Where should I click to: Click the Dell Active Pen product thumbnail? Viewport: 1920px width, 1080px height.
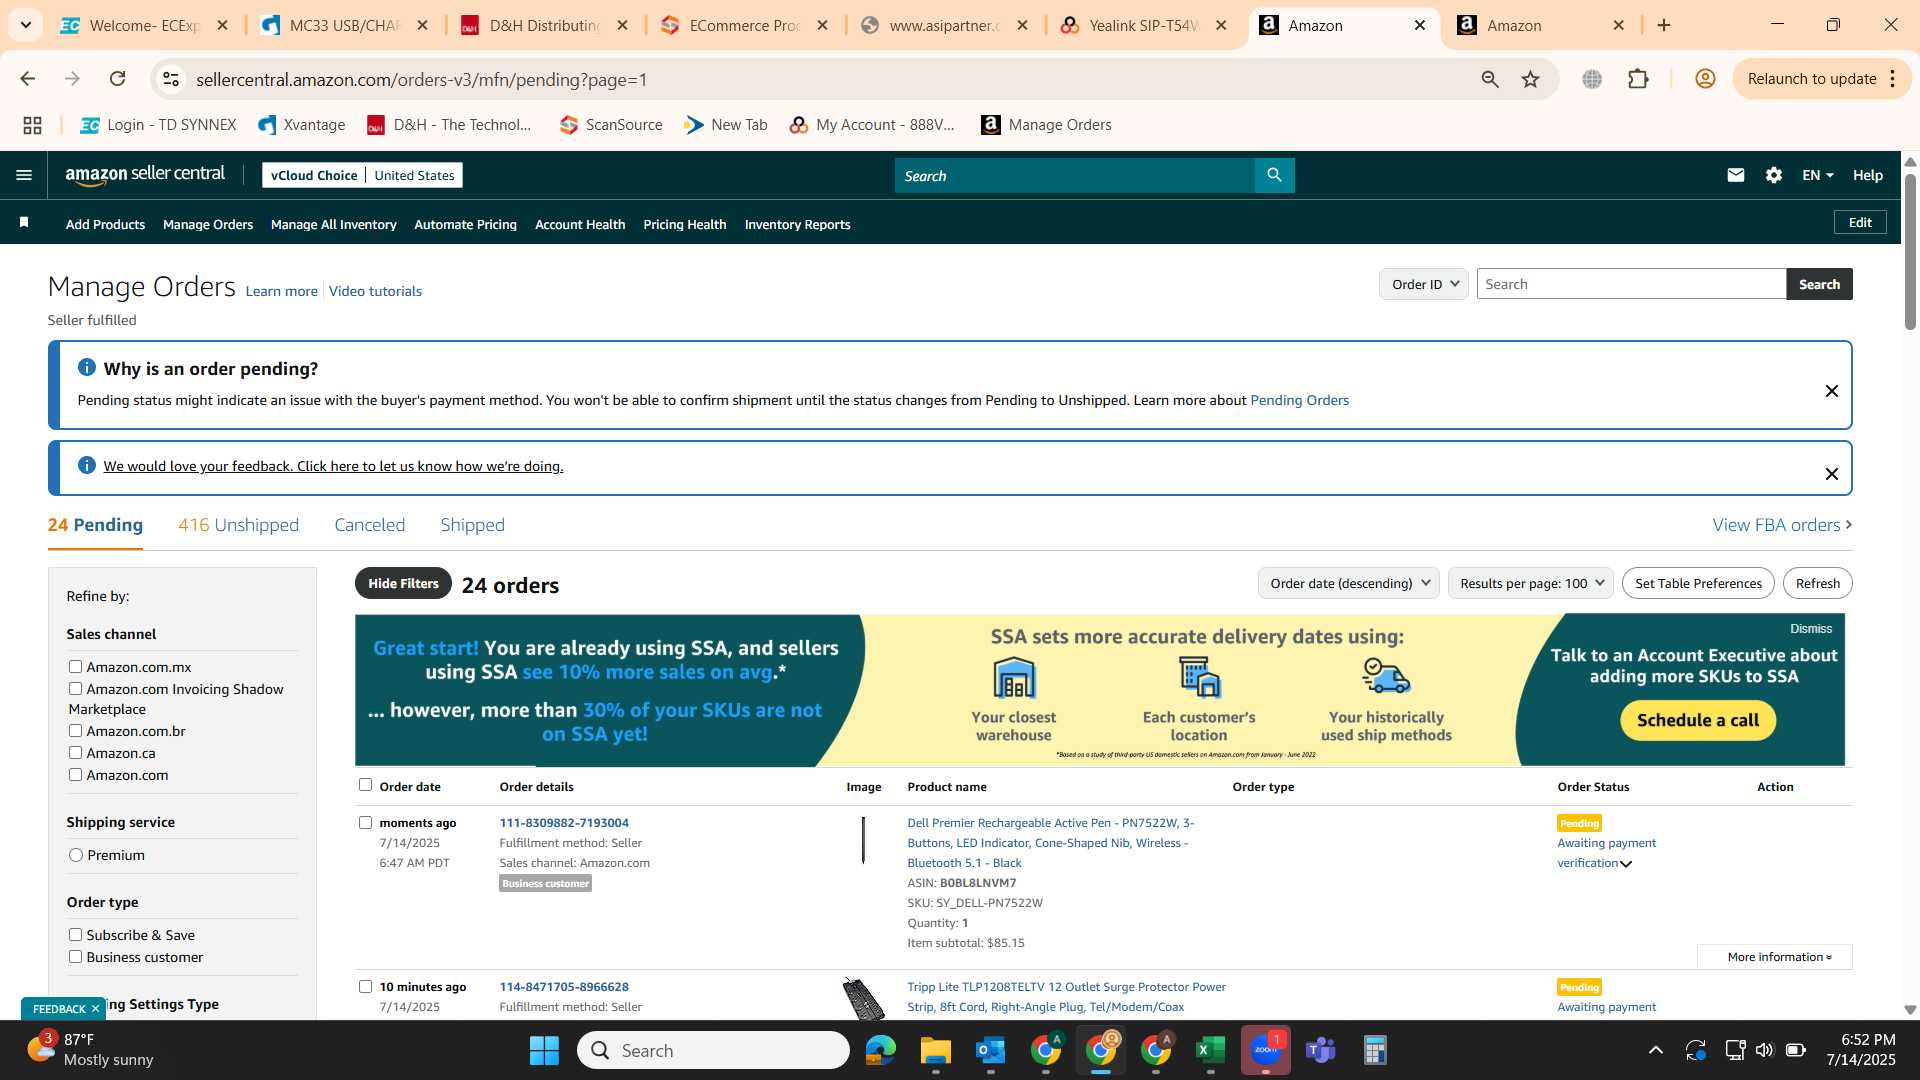pos(863,840)
